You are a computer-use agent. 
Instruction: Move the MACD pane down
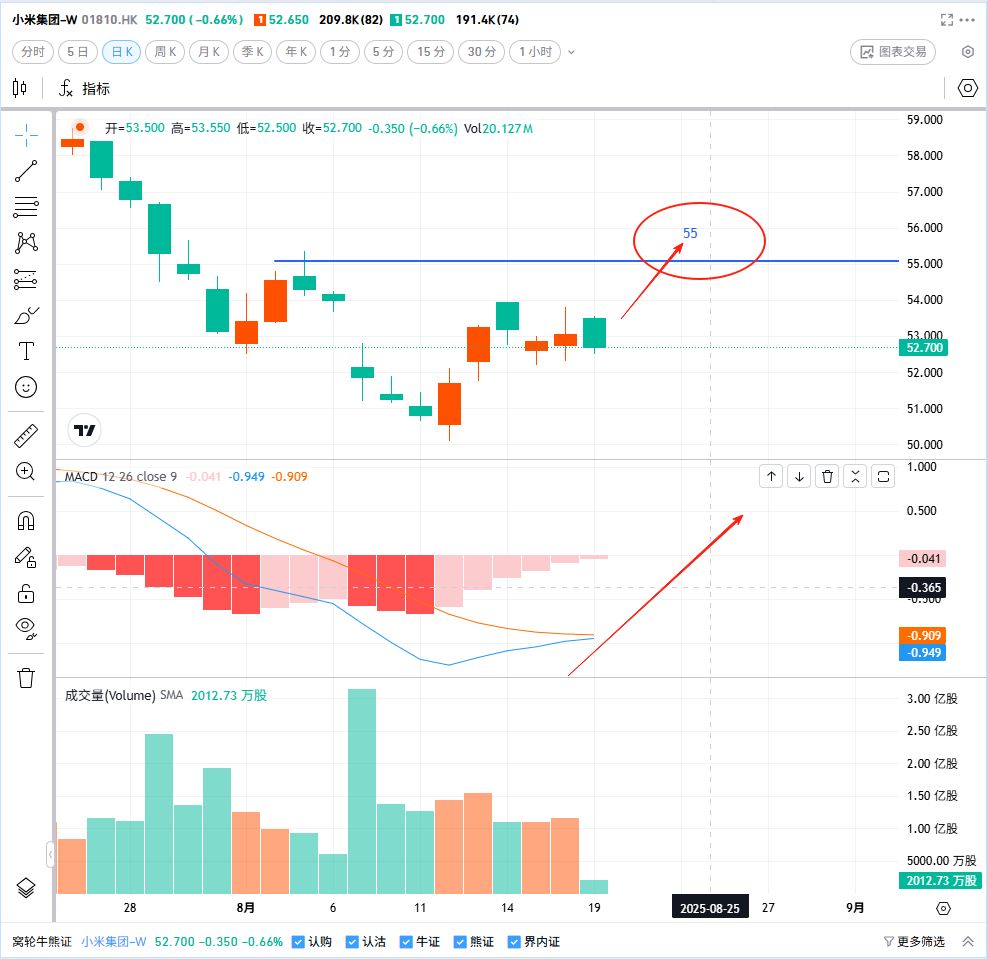point(799,476)
